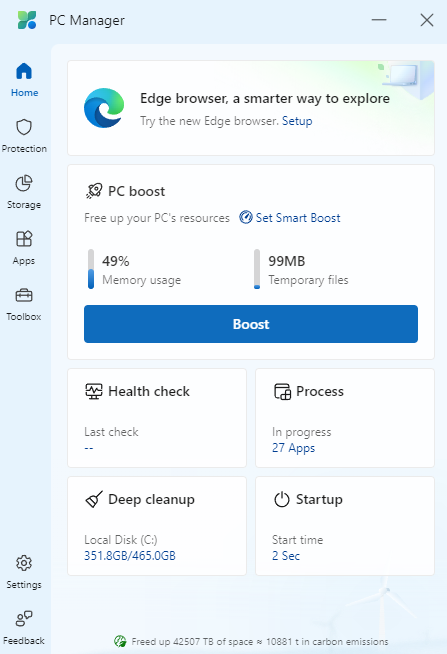Click the Startup power icon

click(x=282, y=499)
